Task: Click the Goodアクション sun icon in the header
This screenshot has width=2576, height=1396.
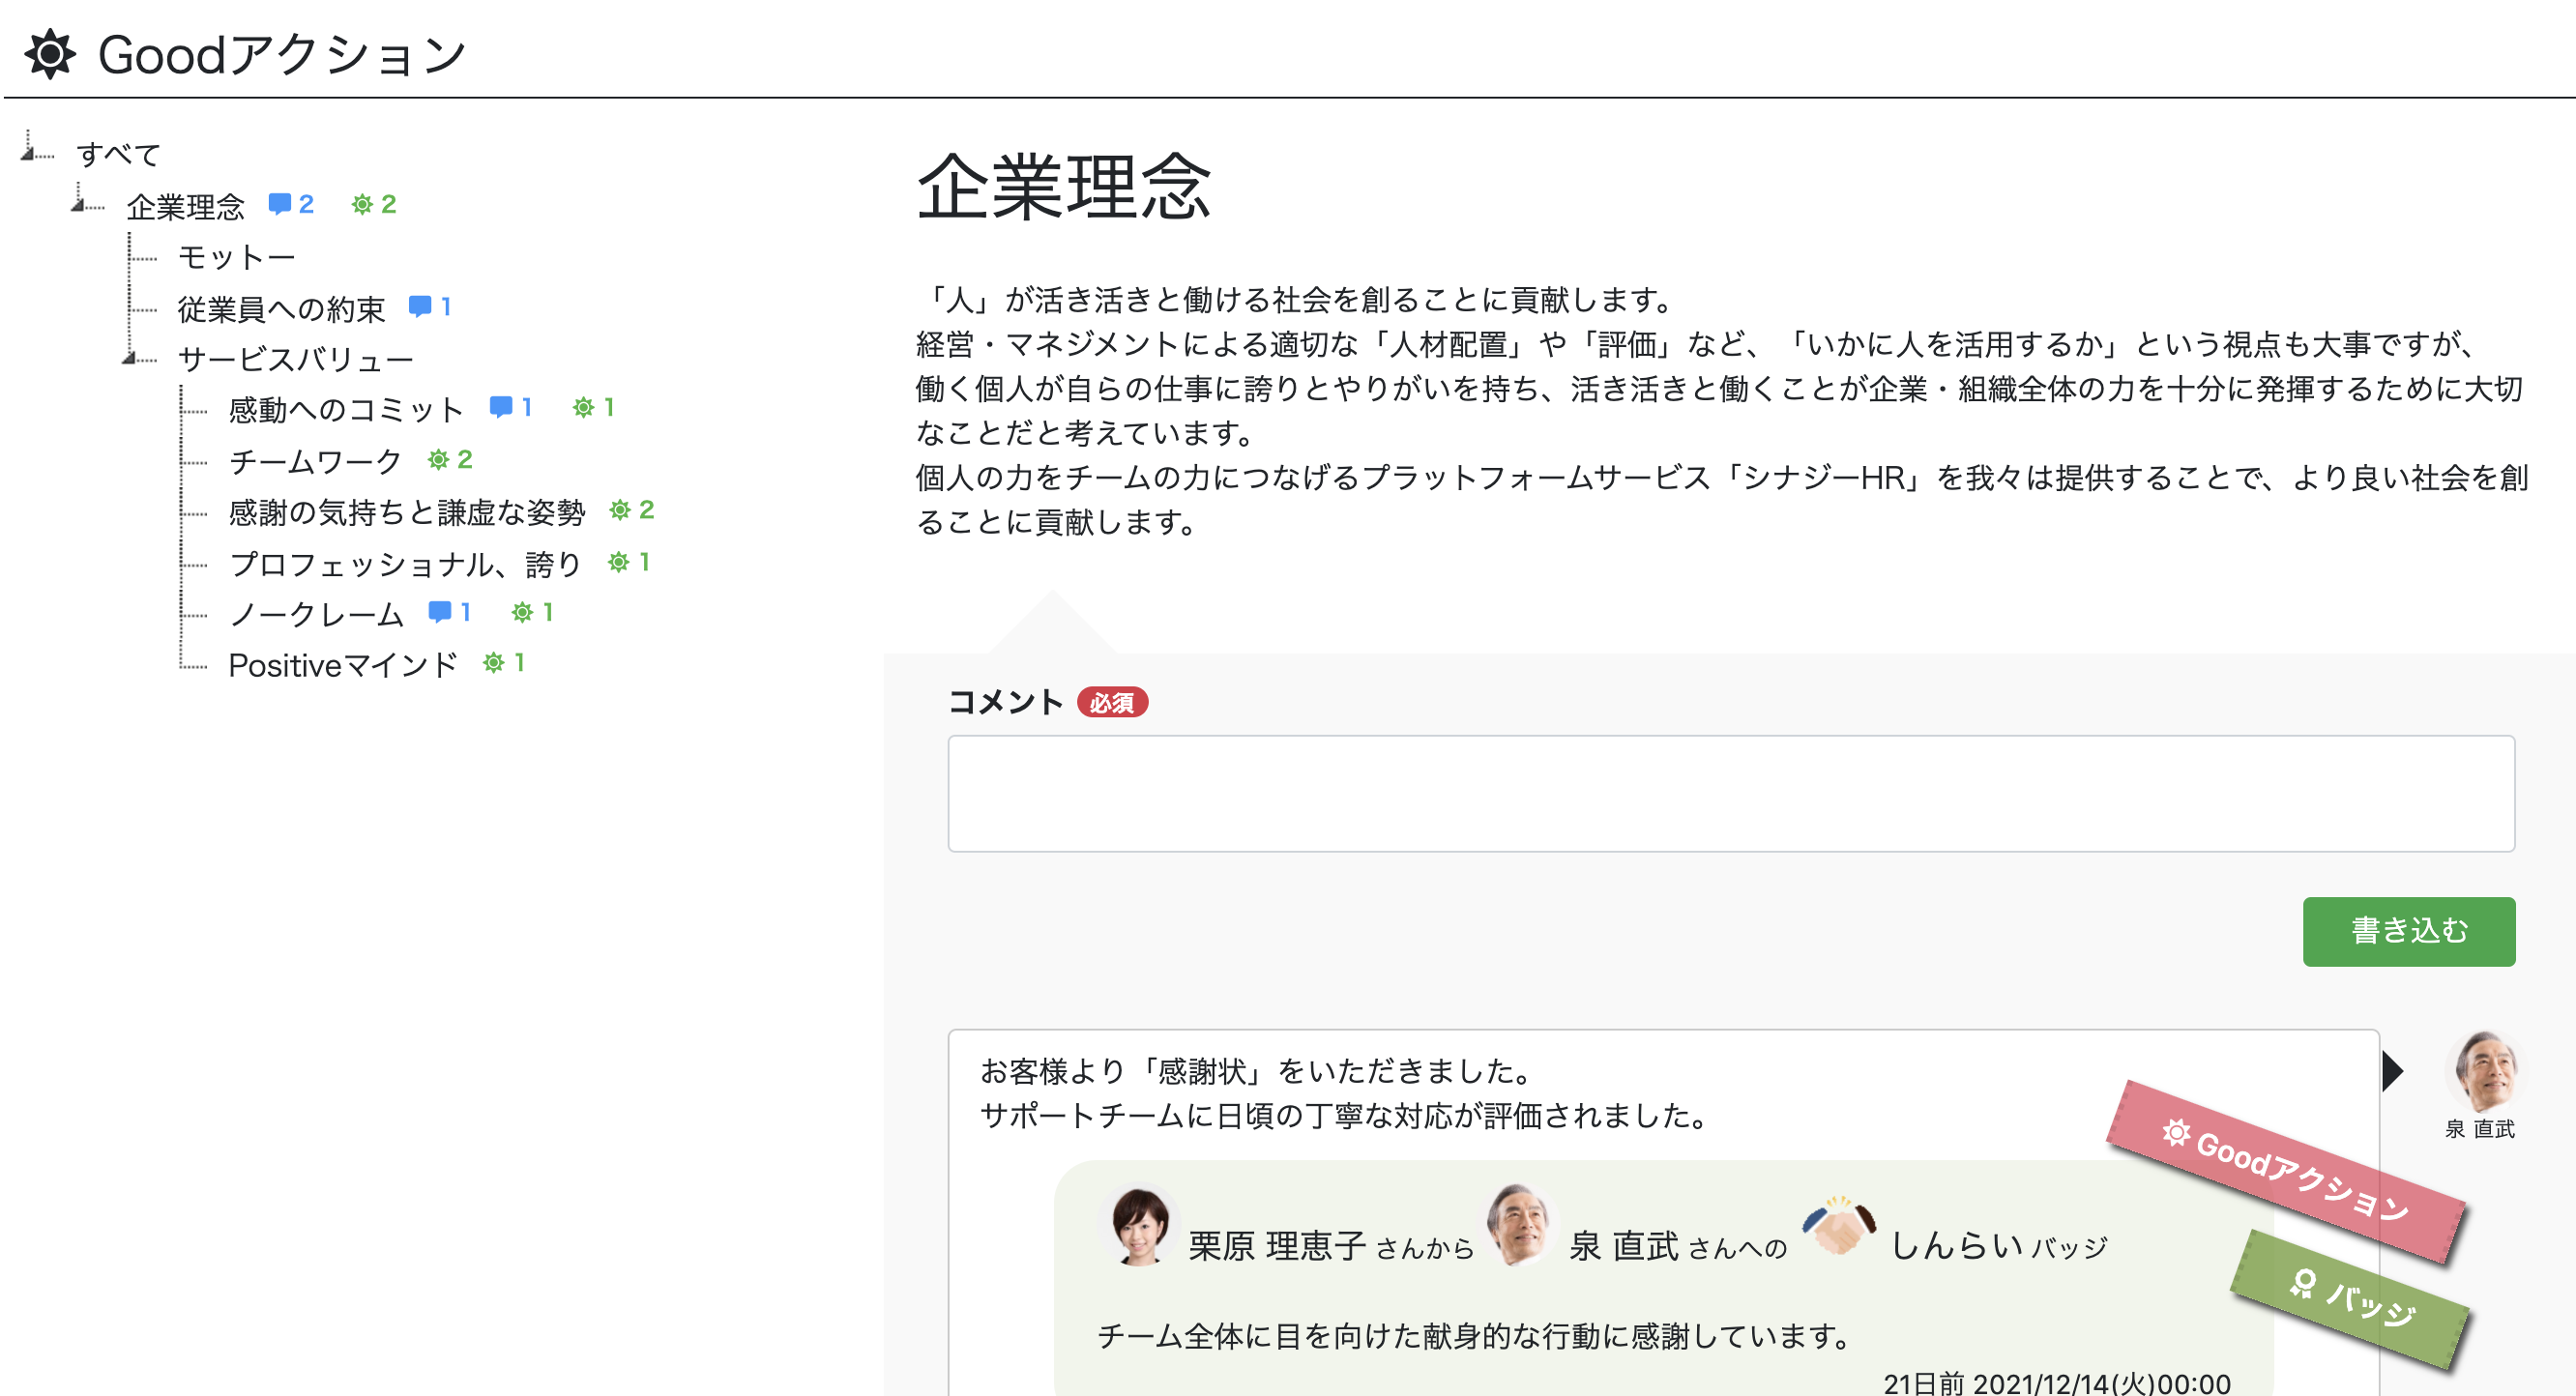Action: click(x=50, y=54)
